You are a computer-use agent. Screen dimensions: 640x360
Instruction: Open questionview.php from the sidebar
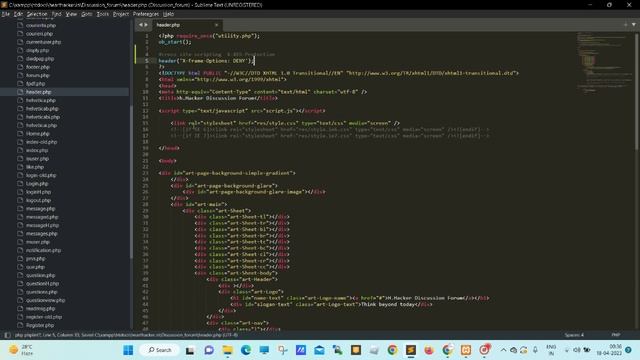tap(45, 300)
